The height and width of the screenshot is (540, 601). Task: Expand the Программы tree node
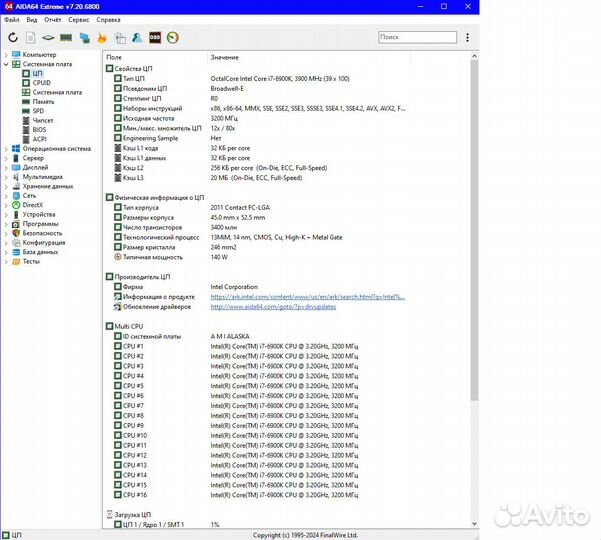click(6, 224)
